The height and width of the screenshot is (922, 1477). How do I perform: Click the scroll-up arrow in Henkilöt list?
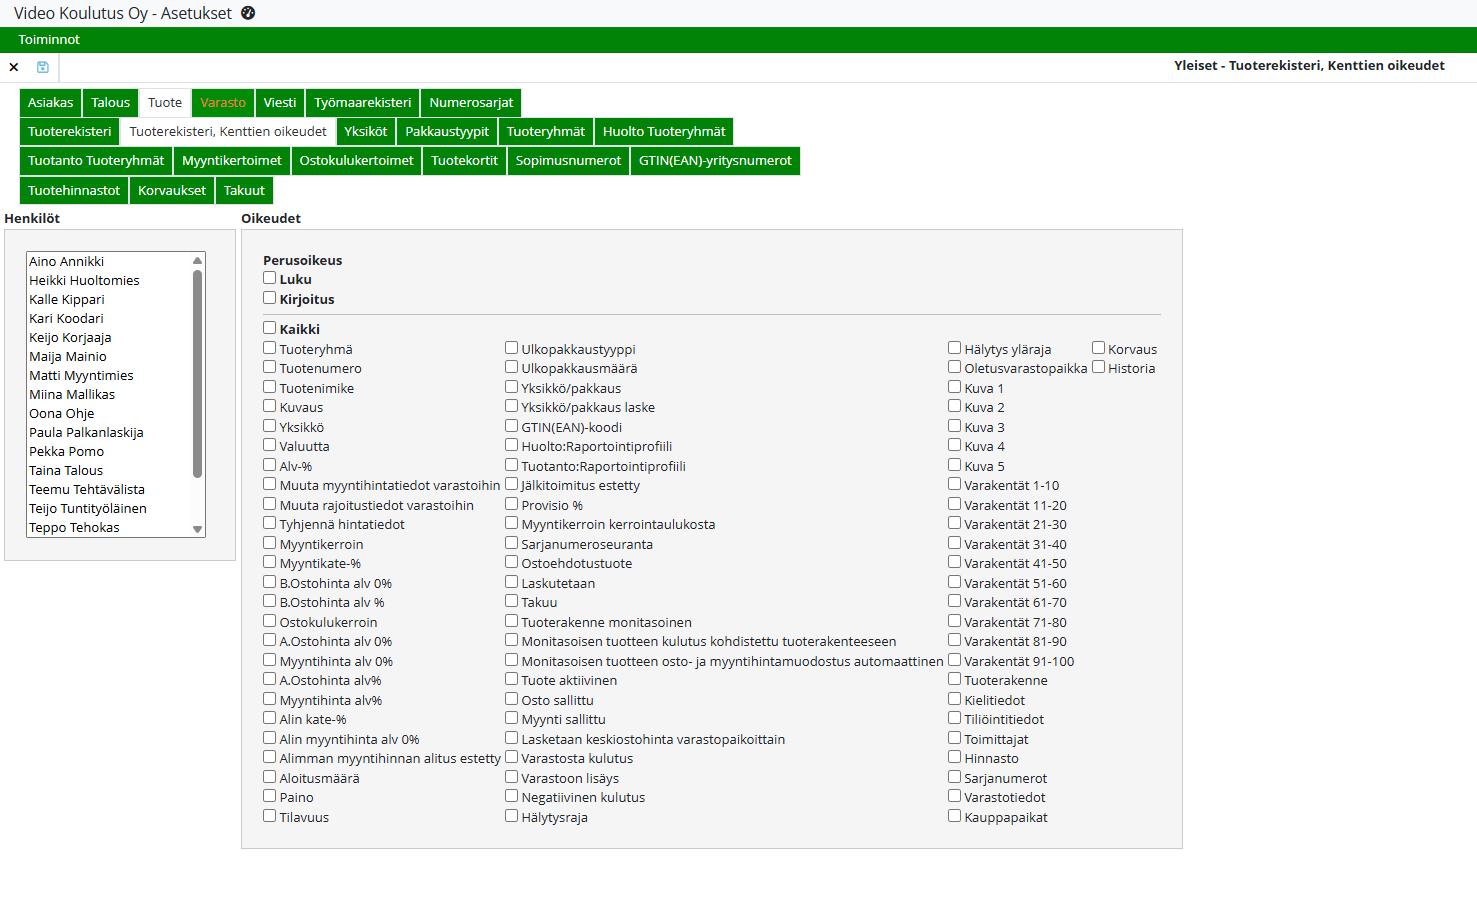point(197,261)
